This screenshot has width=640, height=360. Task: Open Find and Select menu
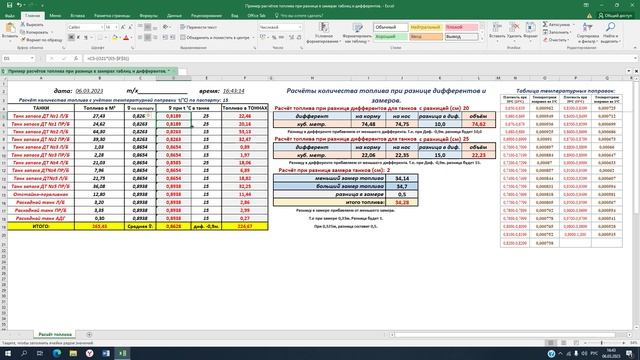pos(610,33)
